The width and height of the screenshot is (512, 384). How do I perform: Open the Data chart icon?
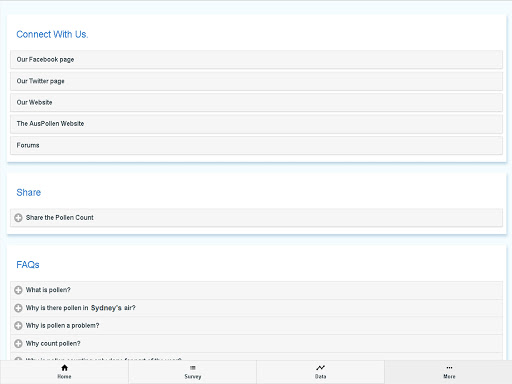320,368
